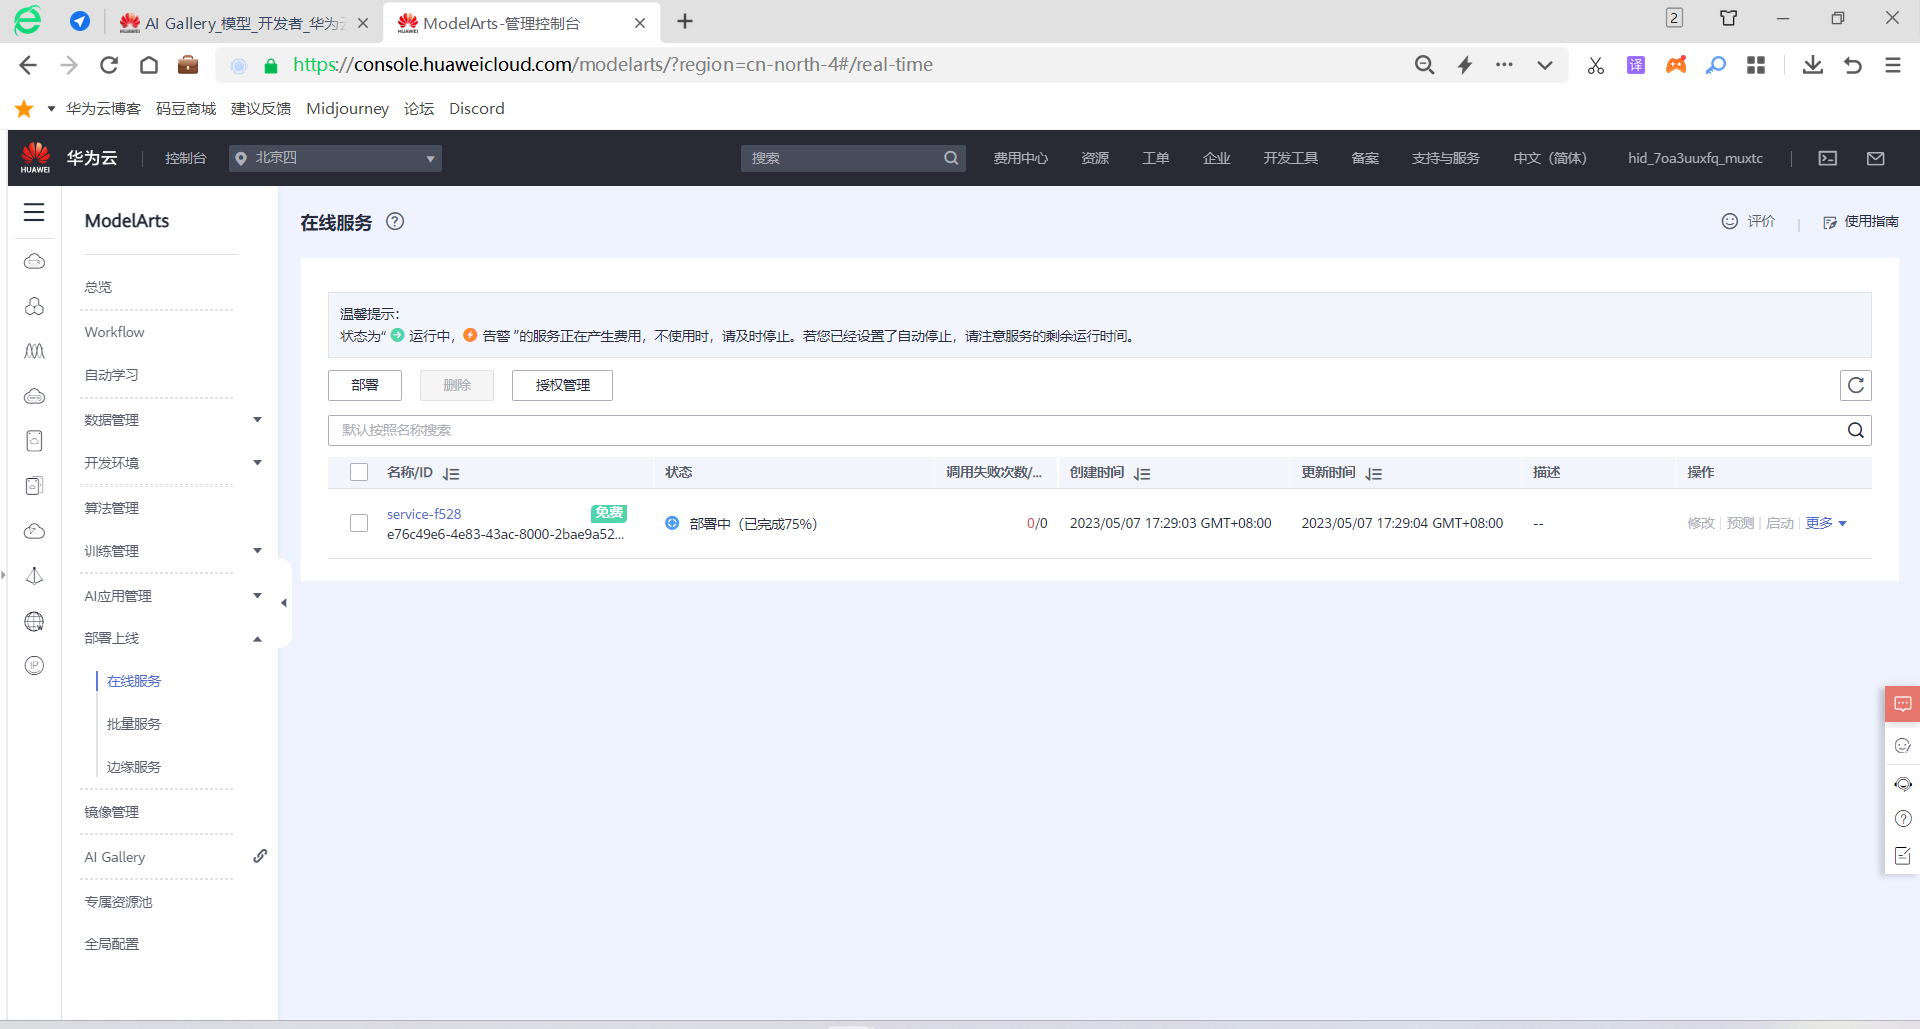This screenshot has width=1920, height=1029.
Task: Open 专属资源池 in the sidebar
Action: click(118, 902)
